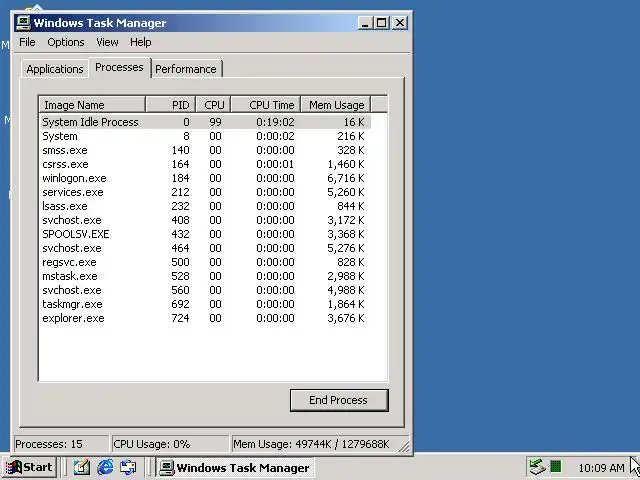Click the CPU Usage: 0% status entry

tap(170, 444)
